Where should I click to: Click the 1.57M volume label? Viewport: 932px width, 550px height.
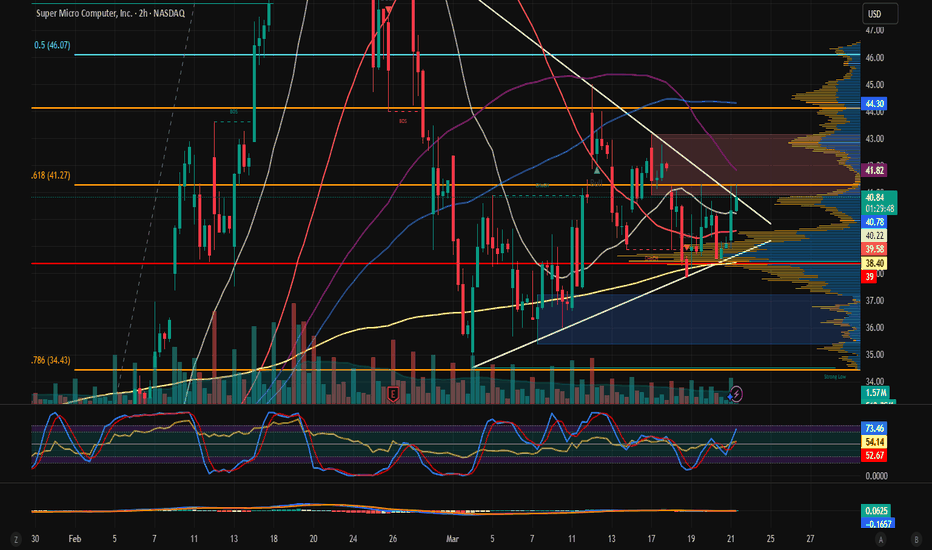pyautogui.click(x=877, y=393)
